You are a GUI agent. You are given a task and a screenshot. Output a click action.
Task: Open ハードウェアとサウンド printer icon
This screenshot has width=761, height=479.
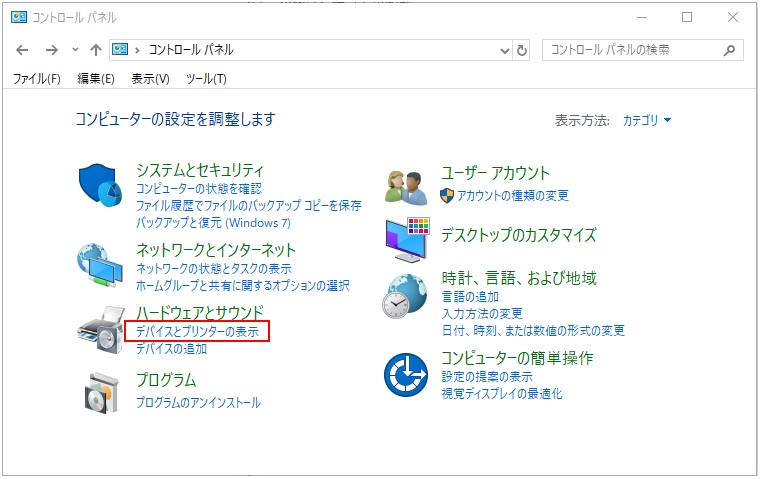point(101,330)
